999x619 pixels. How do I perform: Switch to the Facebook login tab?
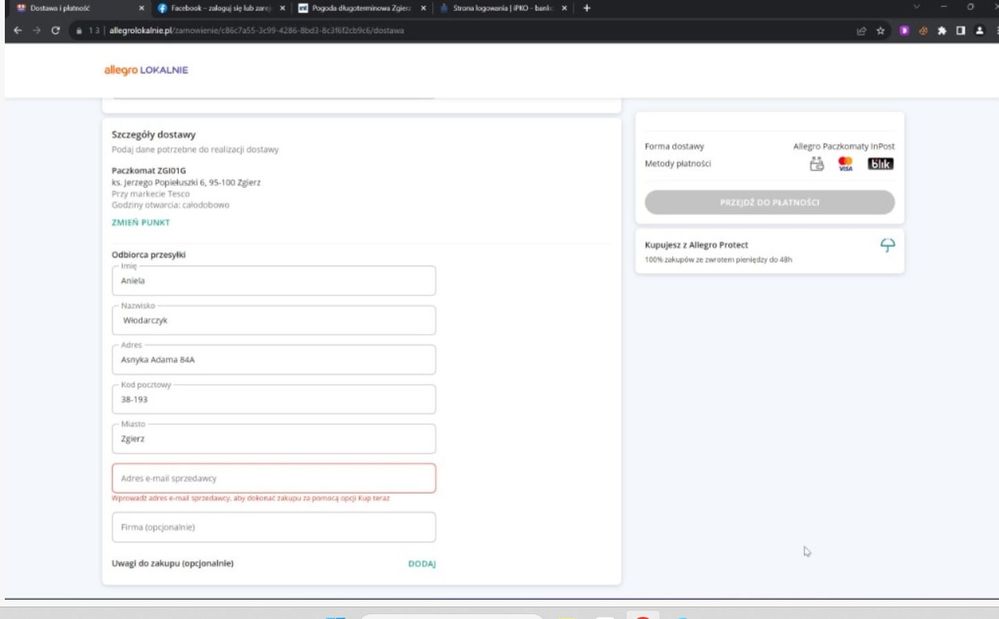pyautogui.click(x=220, y=8)
